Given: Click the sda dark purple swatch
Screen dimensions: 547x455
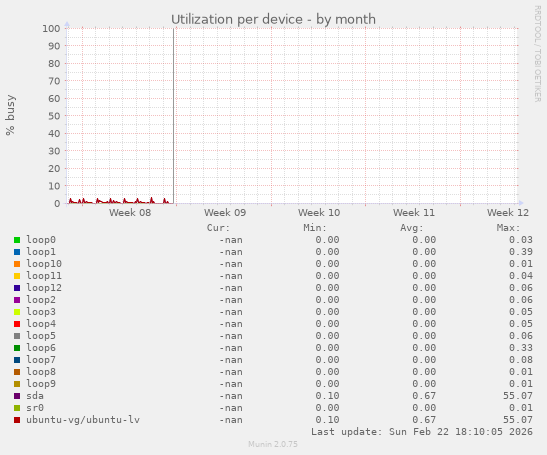Looking at the screenshot, I should pos(17,396).
